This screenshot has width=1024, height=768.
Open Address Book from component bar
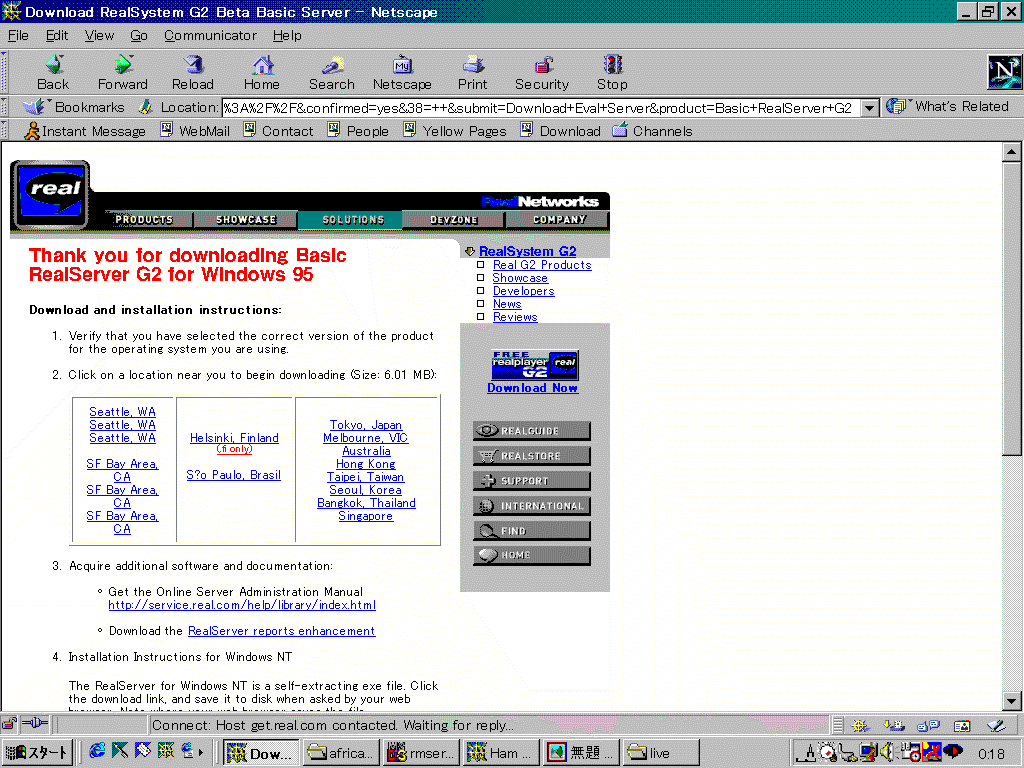tap(961, 725)
